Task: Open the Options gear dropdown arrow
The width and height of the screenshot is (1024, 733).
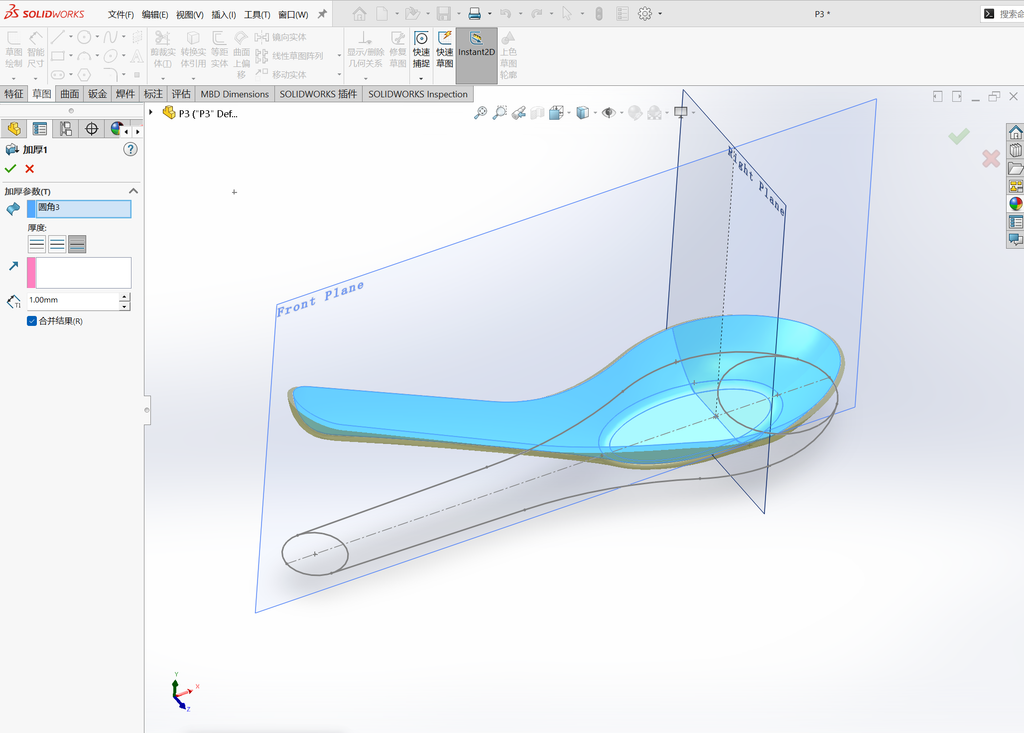Action: click(660, 14)
